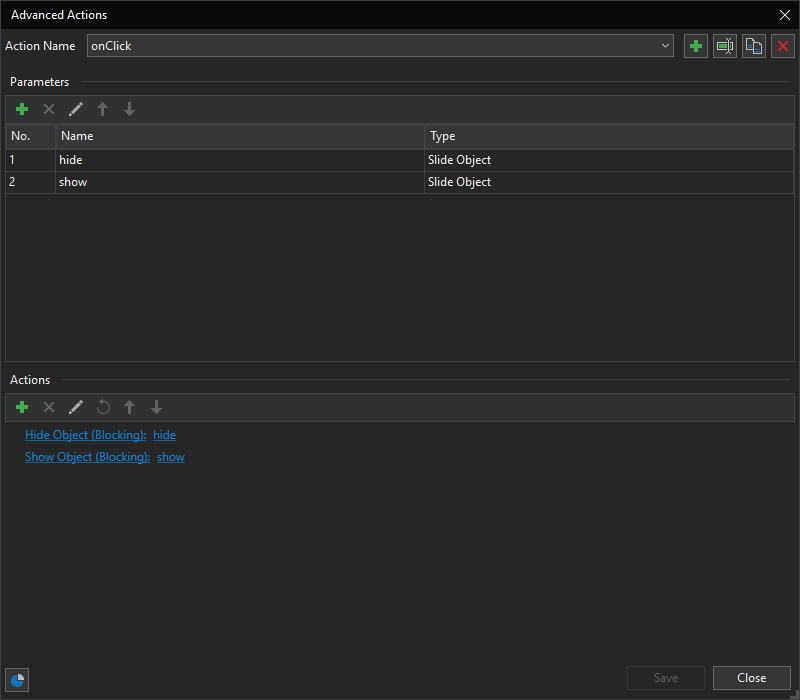Move action step down
Screen dimensions: 800x700
click(x=156, y=407)
